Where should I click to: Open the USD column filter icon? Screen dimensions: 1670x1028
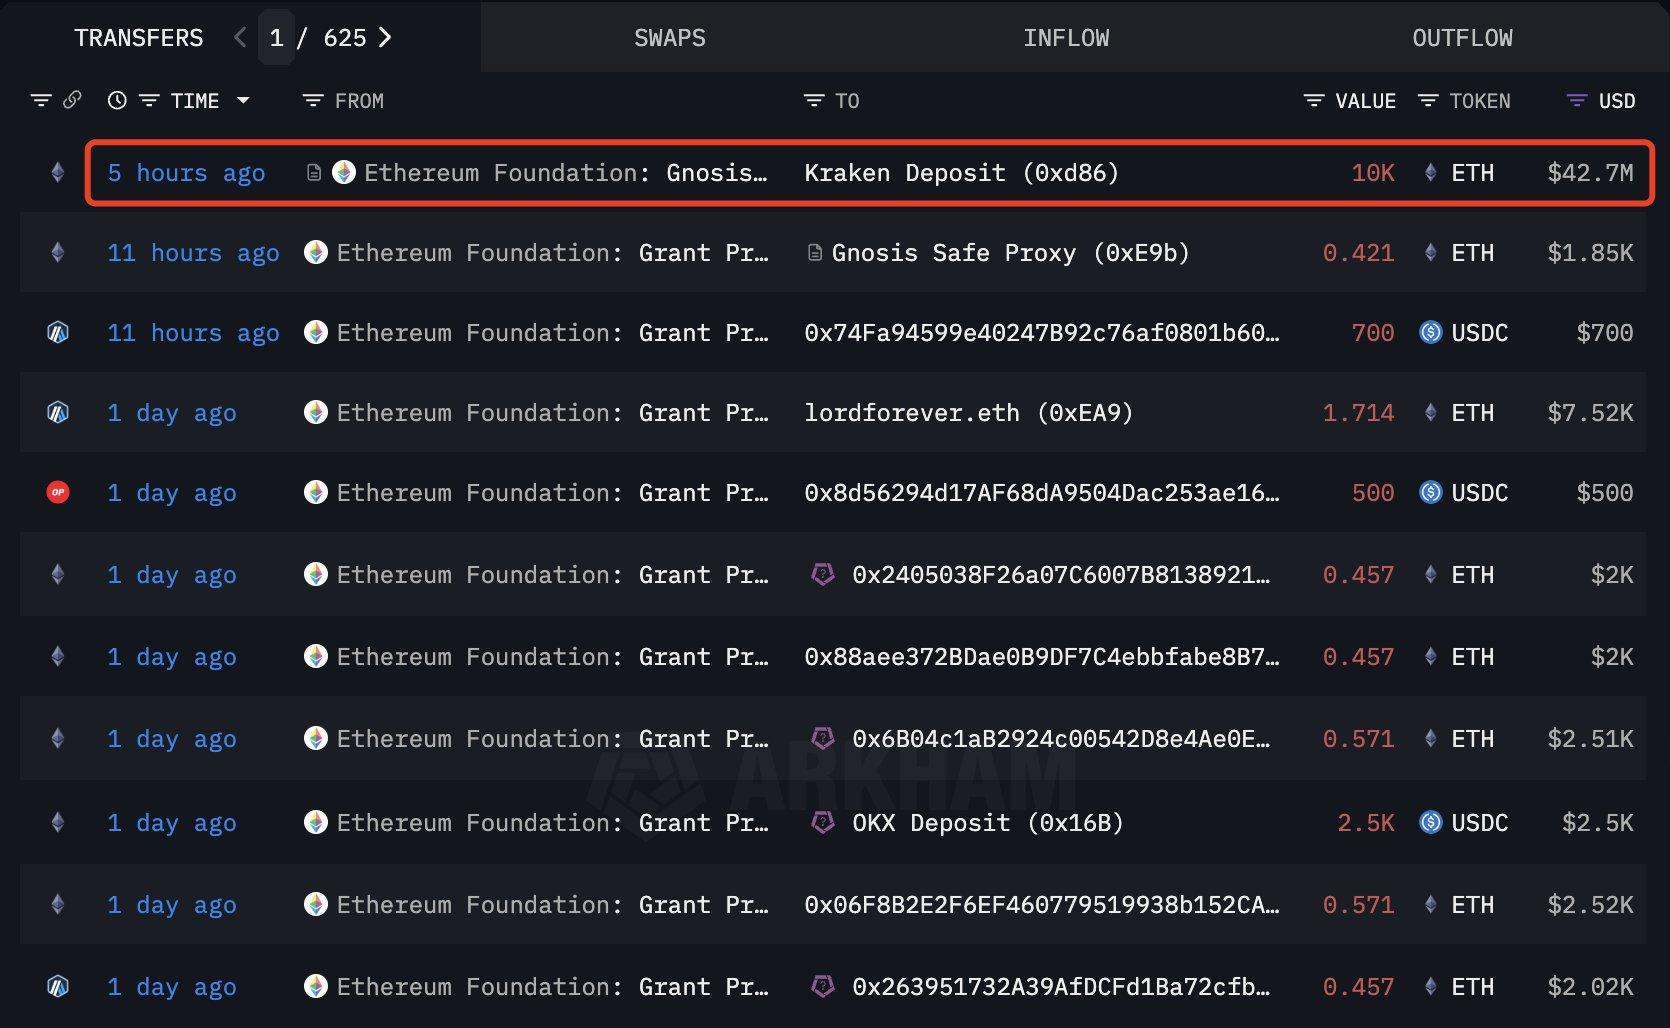coord(1576,100)
